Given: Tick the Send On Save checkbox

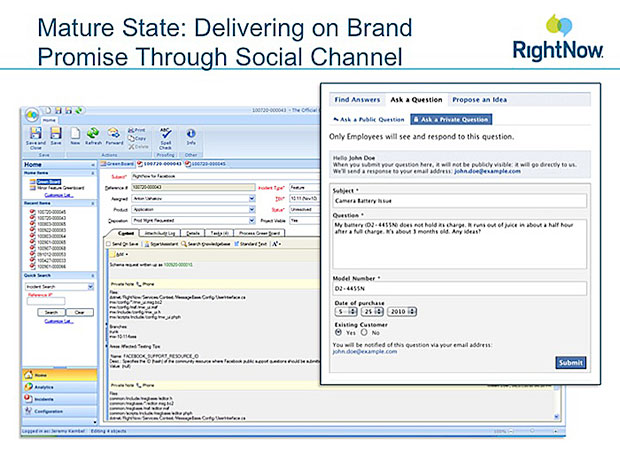Looking at the screenshot, I should 108,244.
